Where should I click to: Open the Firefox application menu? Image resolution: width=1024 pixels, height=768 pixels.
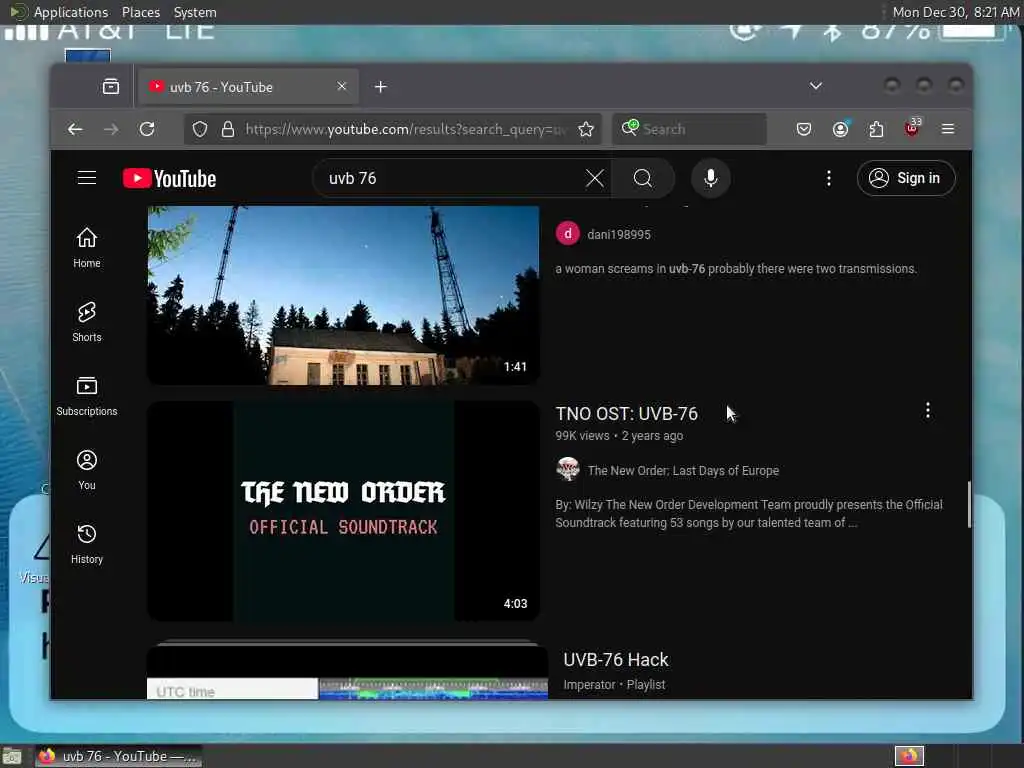pyautogui.click(x=948, y=129)
